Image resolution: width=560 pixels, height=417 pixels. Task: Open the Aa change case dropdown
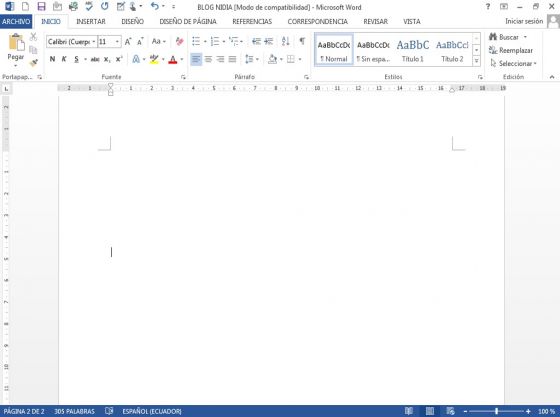point(159,41)
